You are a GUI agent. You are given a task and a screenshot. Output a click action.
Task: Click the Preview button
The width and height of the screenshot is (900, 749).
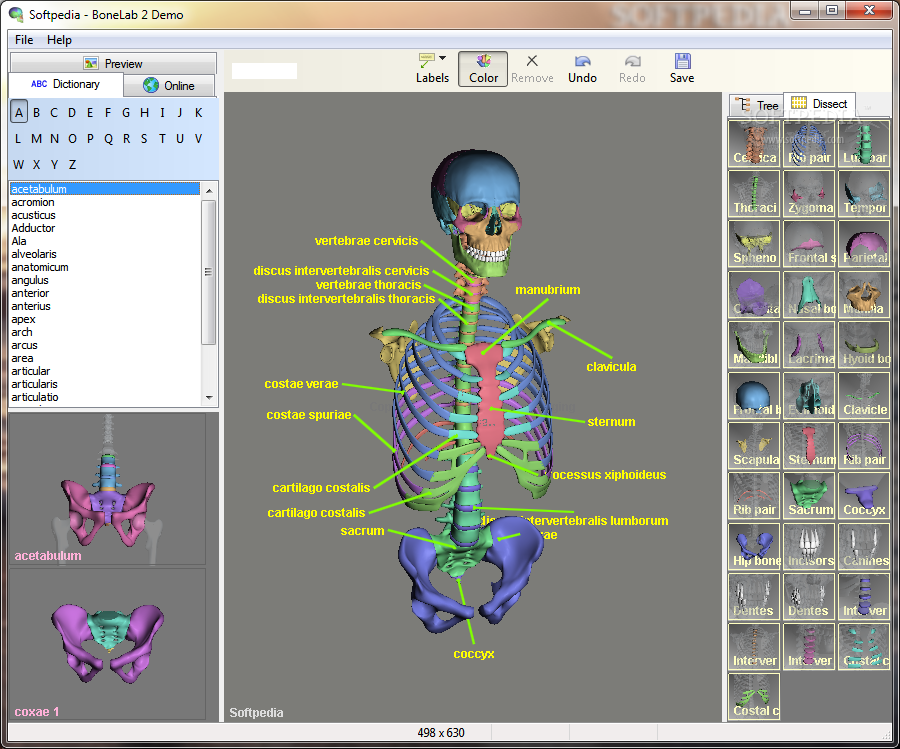(113, 63)
